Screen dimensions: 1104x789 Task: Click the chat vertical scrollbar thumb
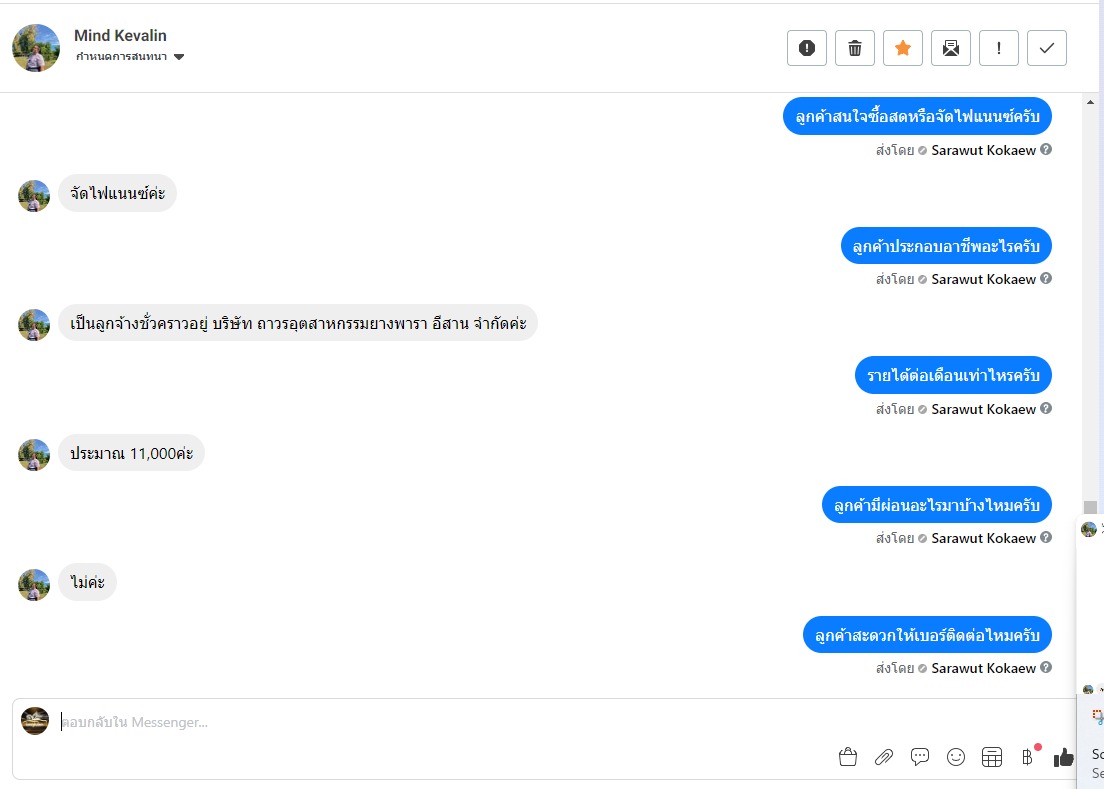pyautogui.click(x=1090, y=508)
